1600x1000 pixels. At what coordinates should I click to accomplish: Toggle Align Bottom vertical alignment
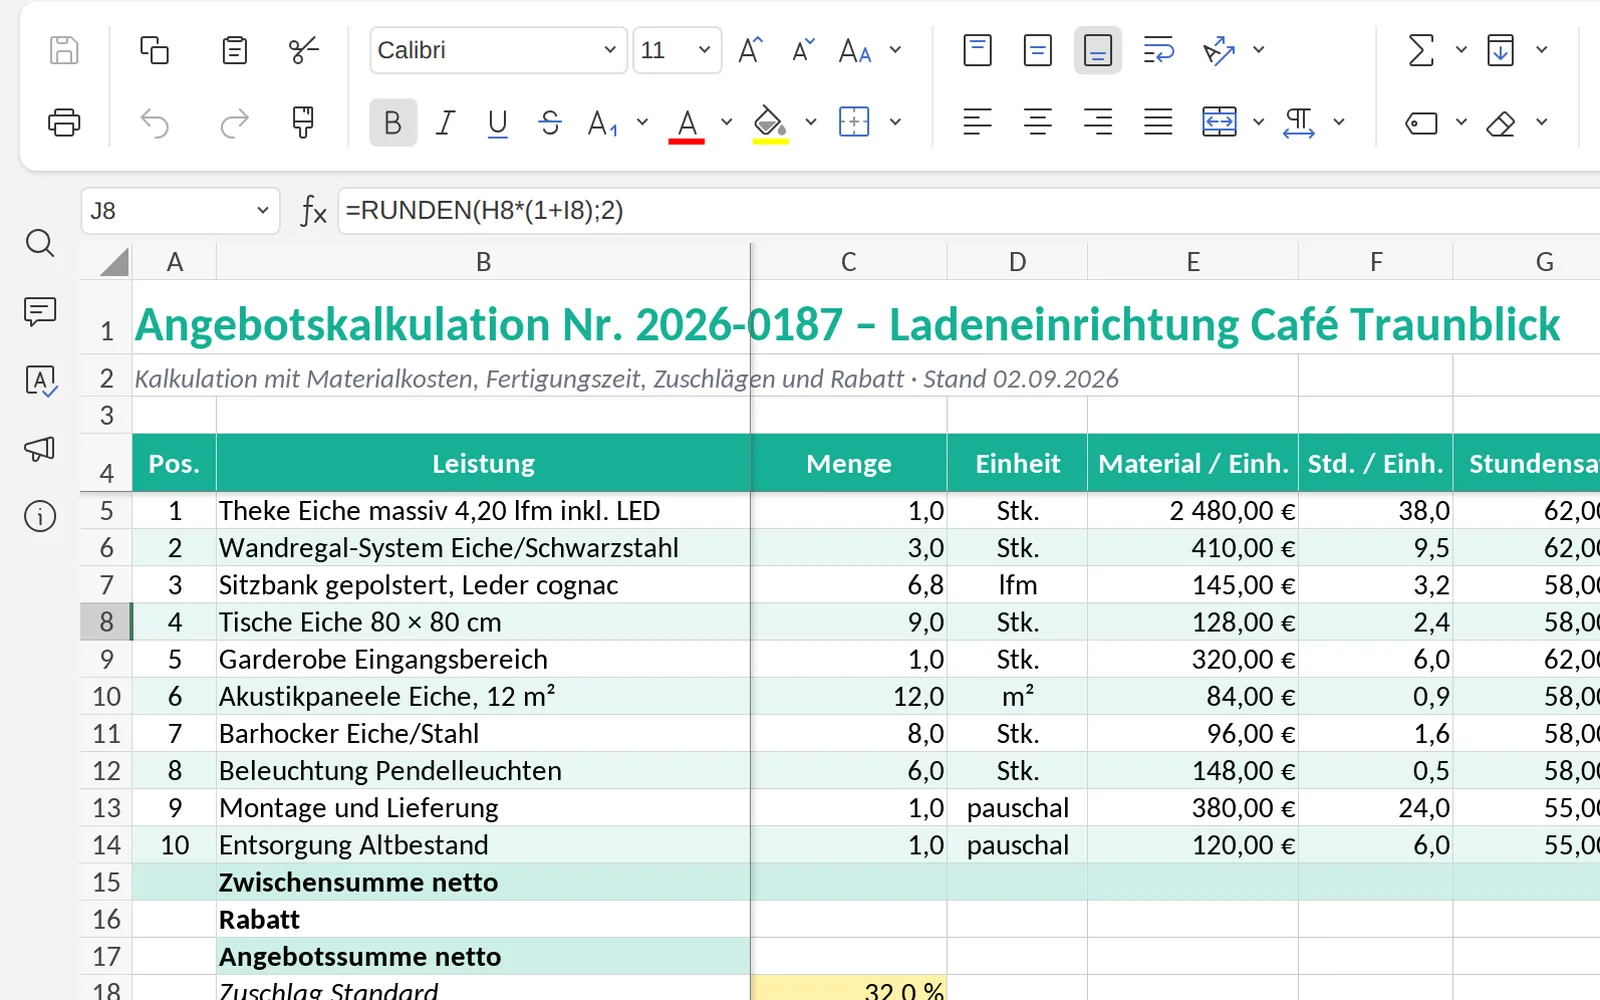pyautogui.click(x=1098, y=50)
